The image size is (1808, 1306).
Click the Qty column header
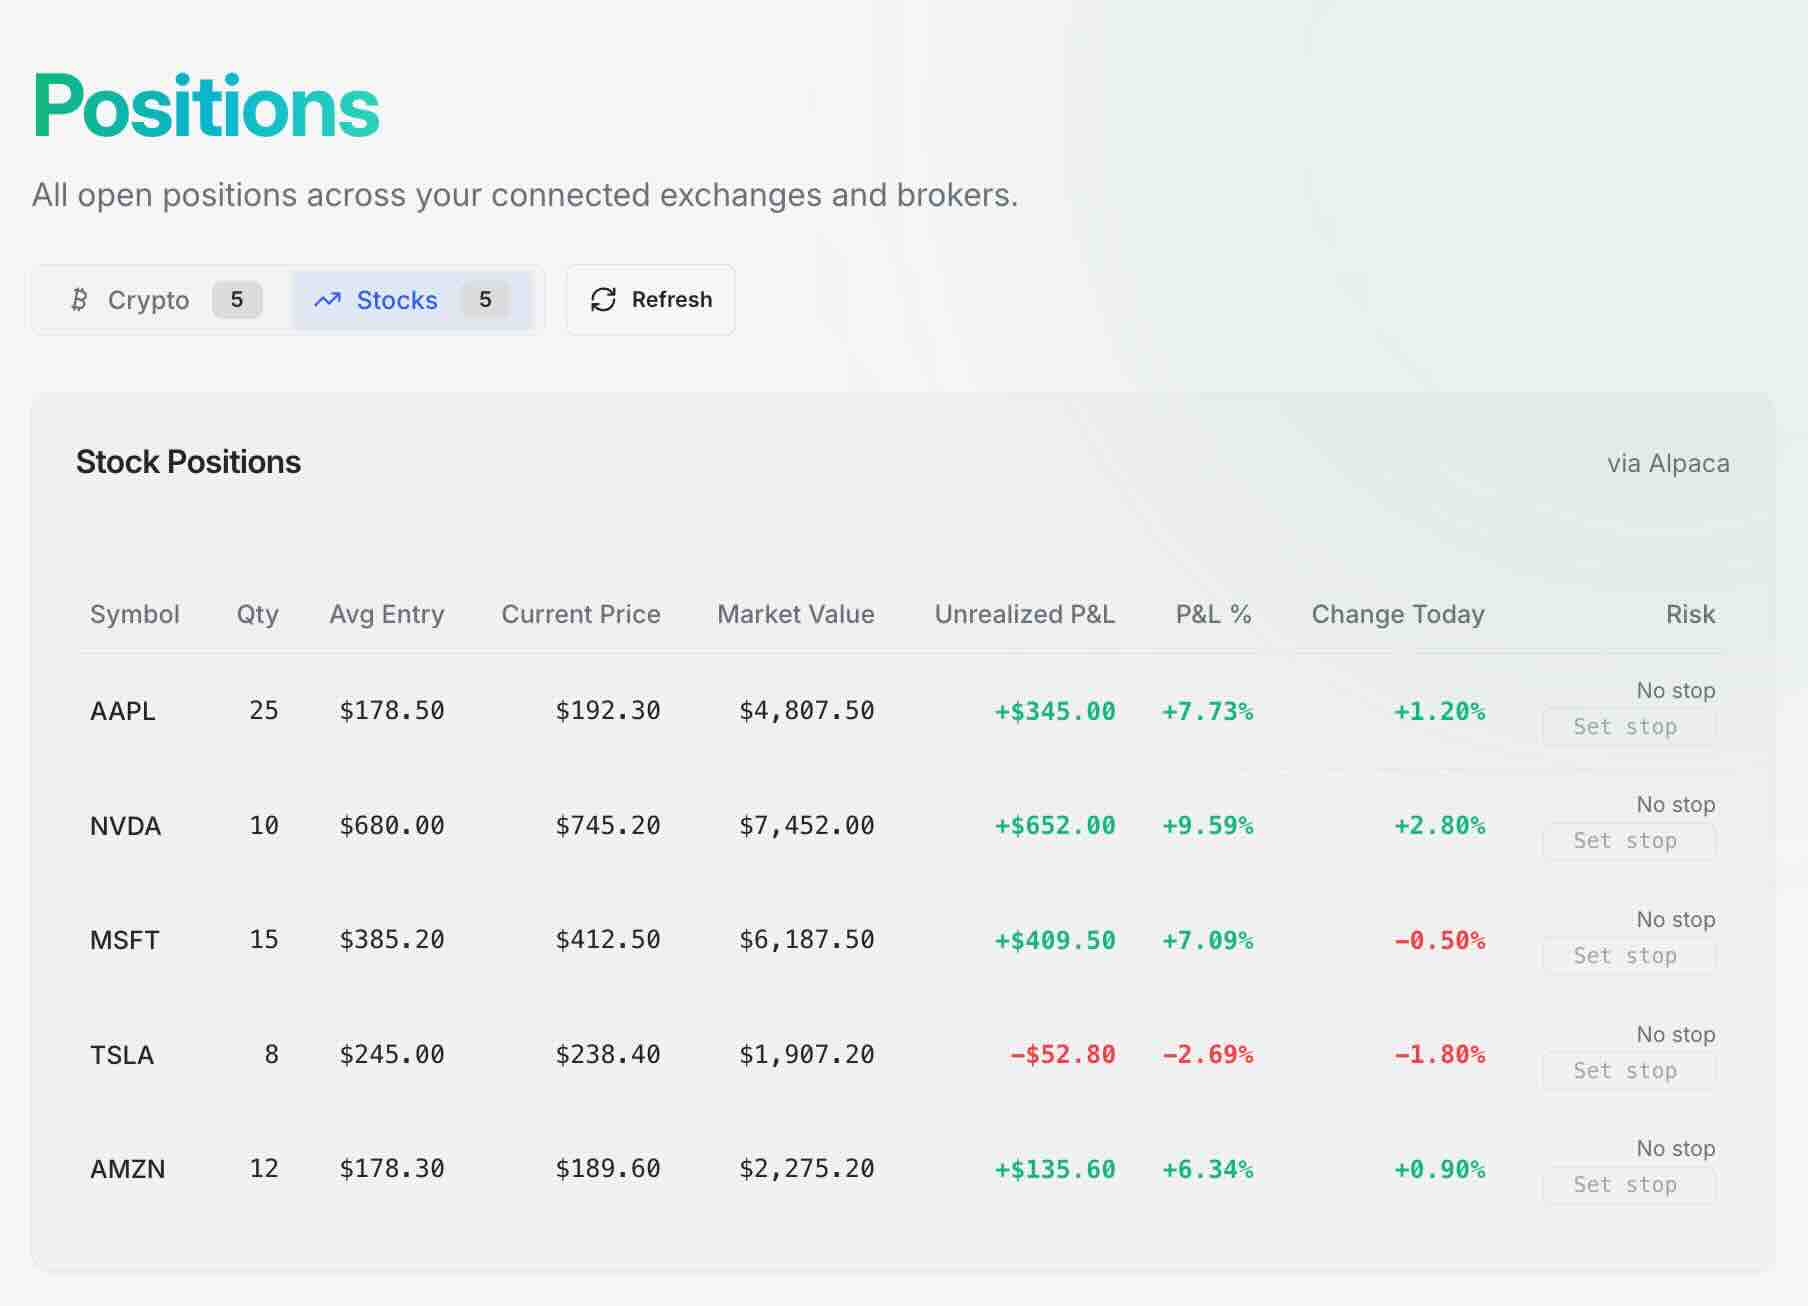[x=257, y=614]
